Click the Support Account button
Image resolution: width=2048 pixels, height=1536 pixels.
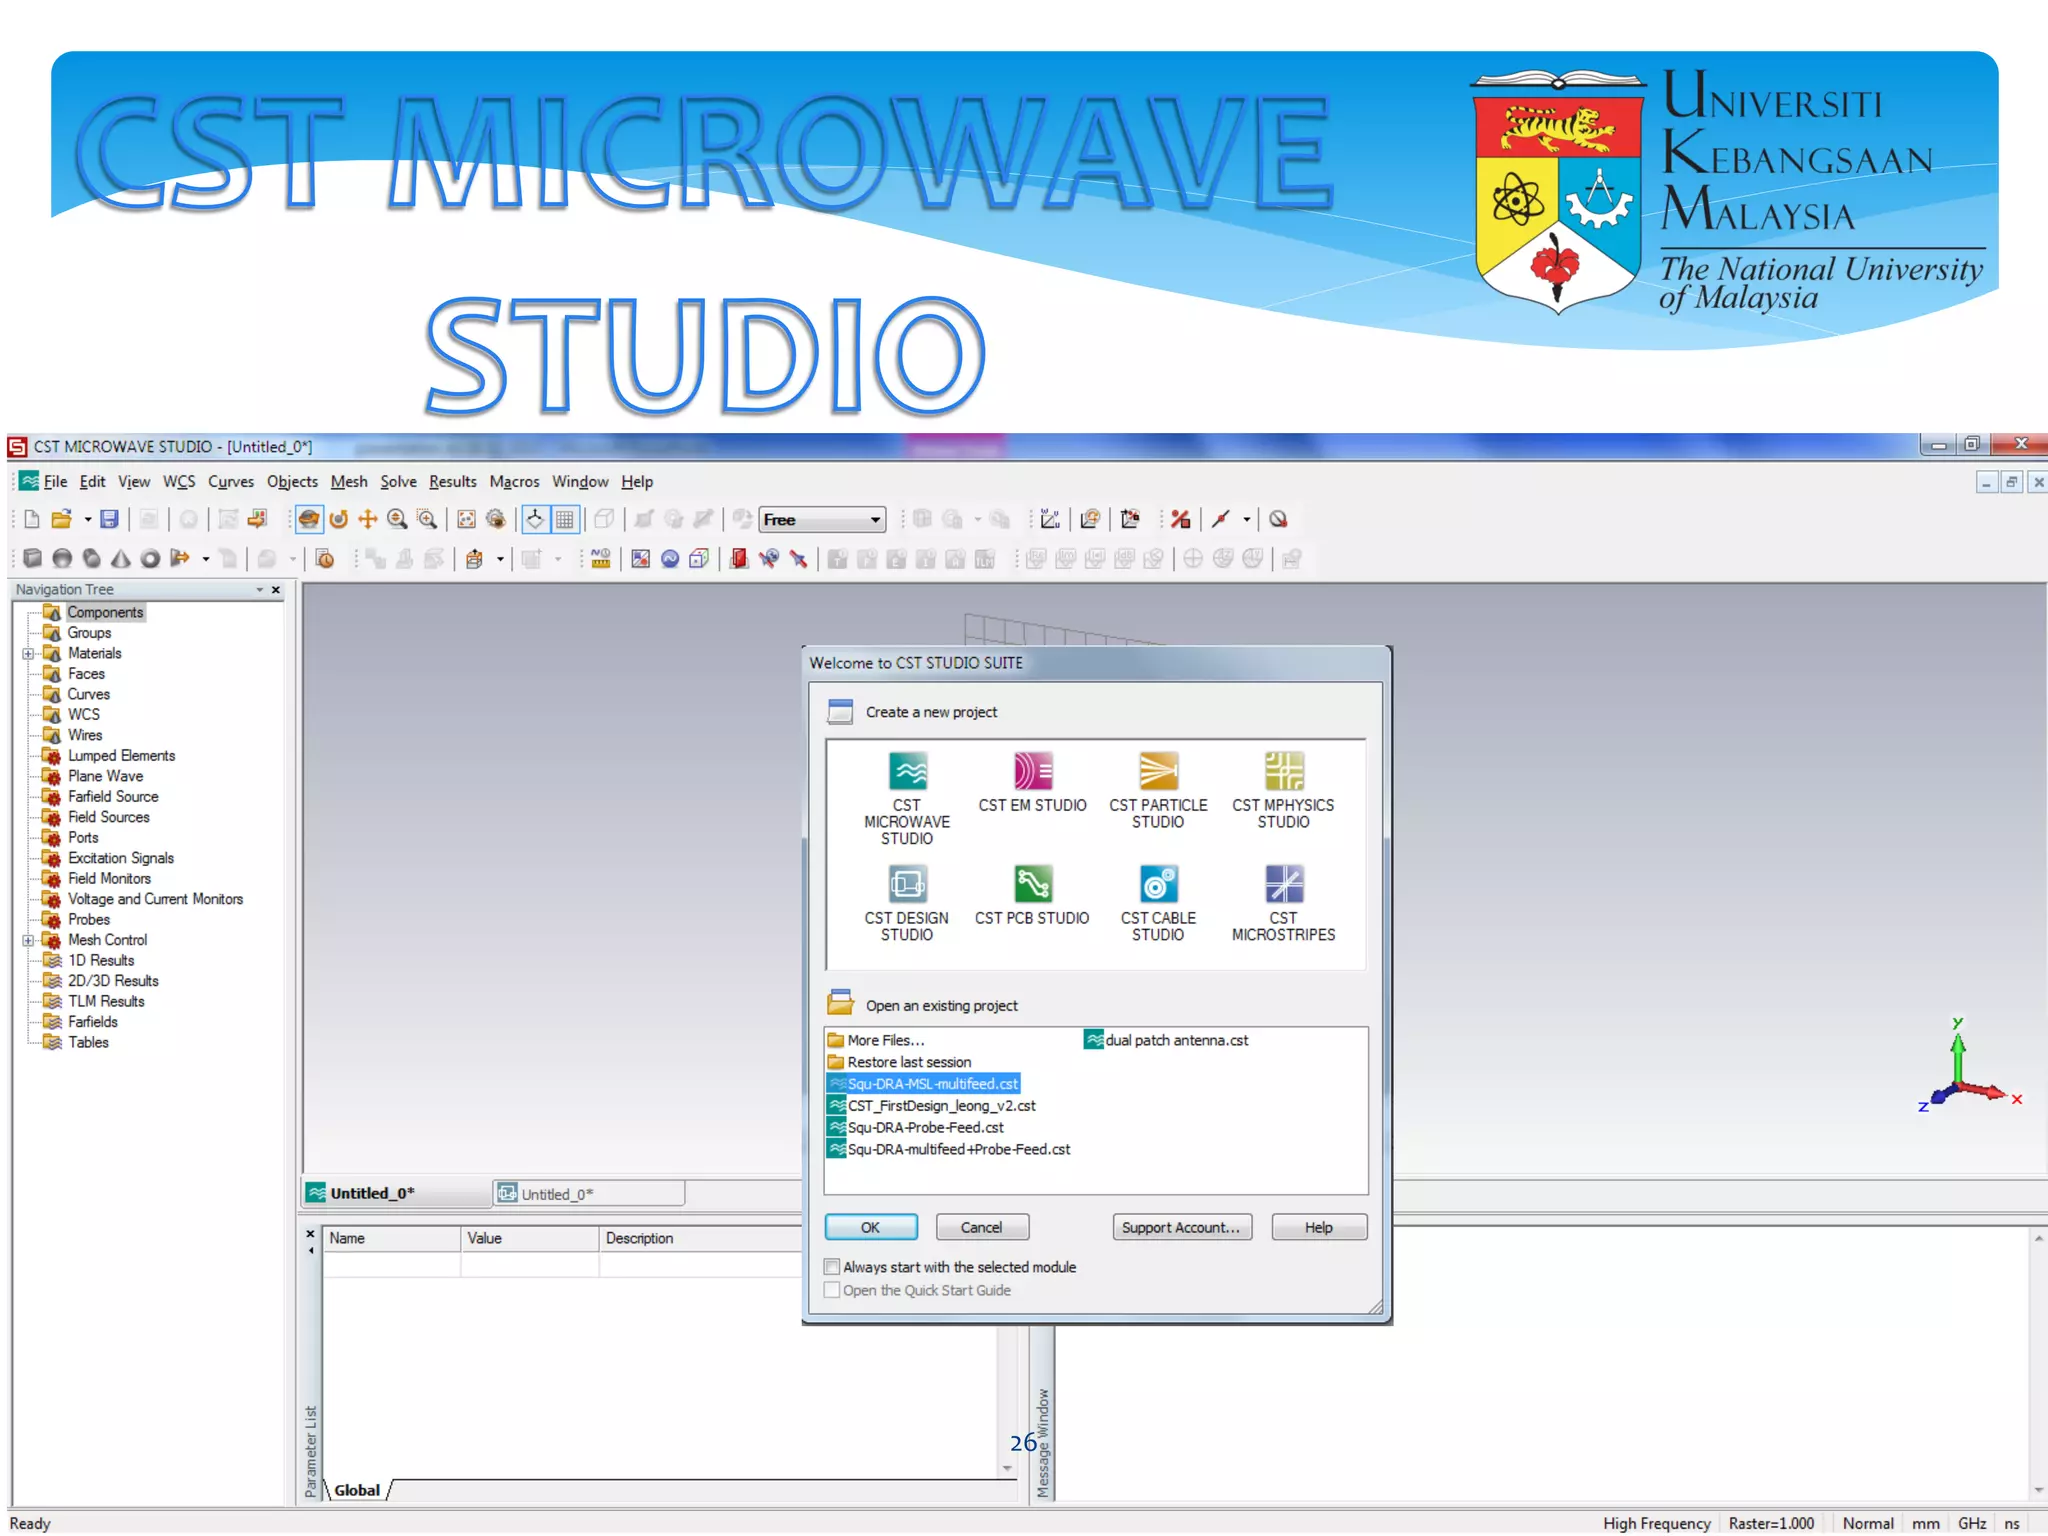pos(1180,1227)
